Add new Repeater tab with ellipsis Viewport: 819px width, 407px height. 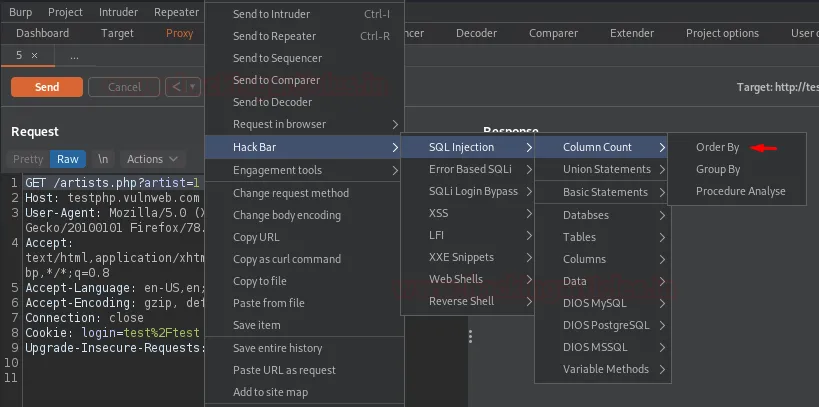click(x=74, y=55)
